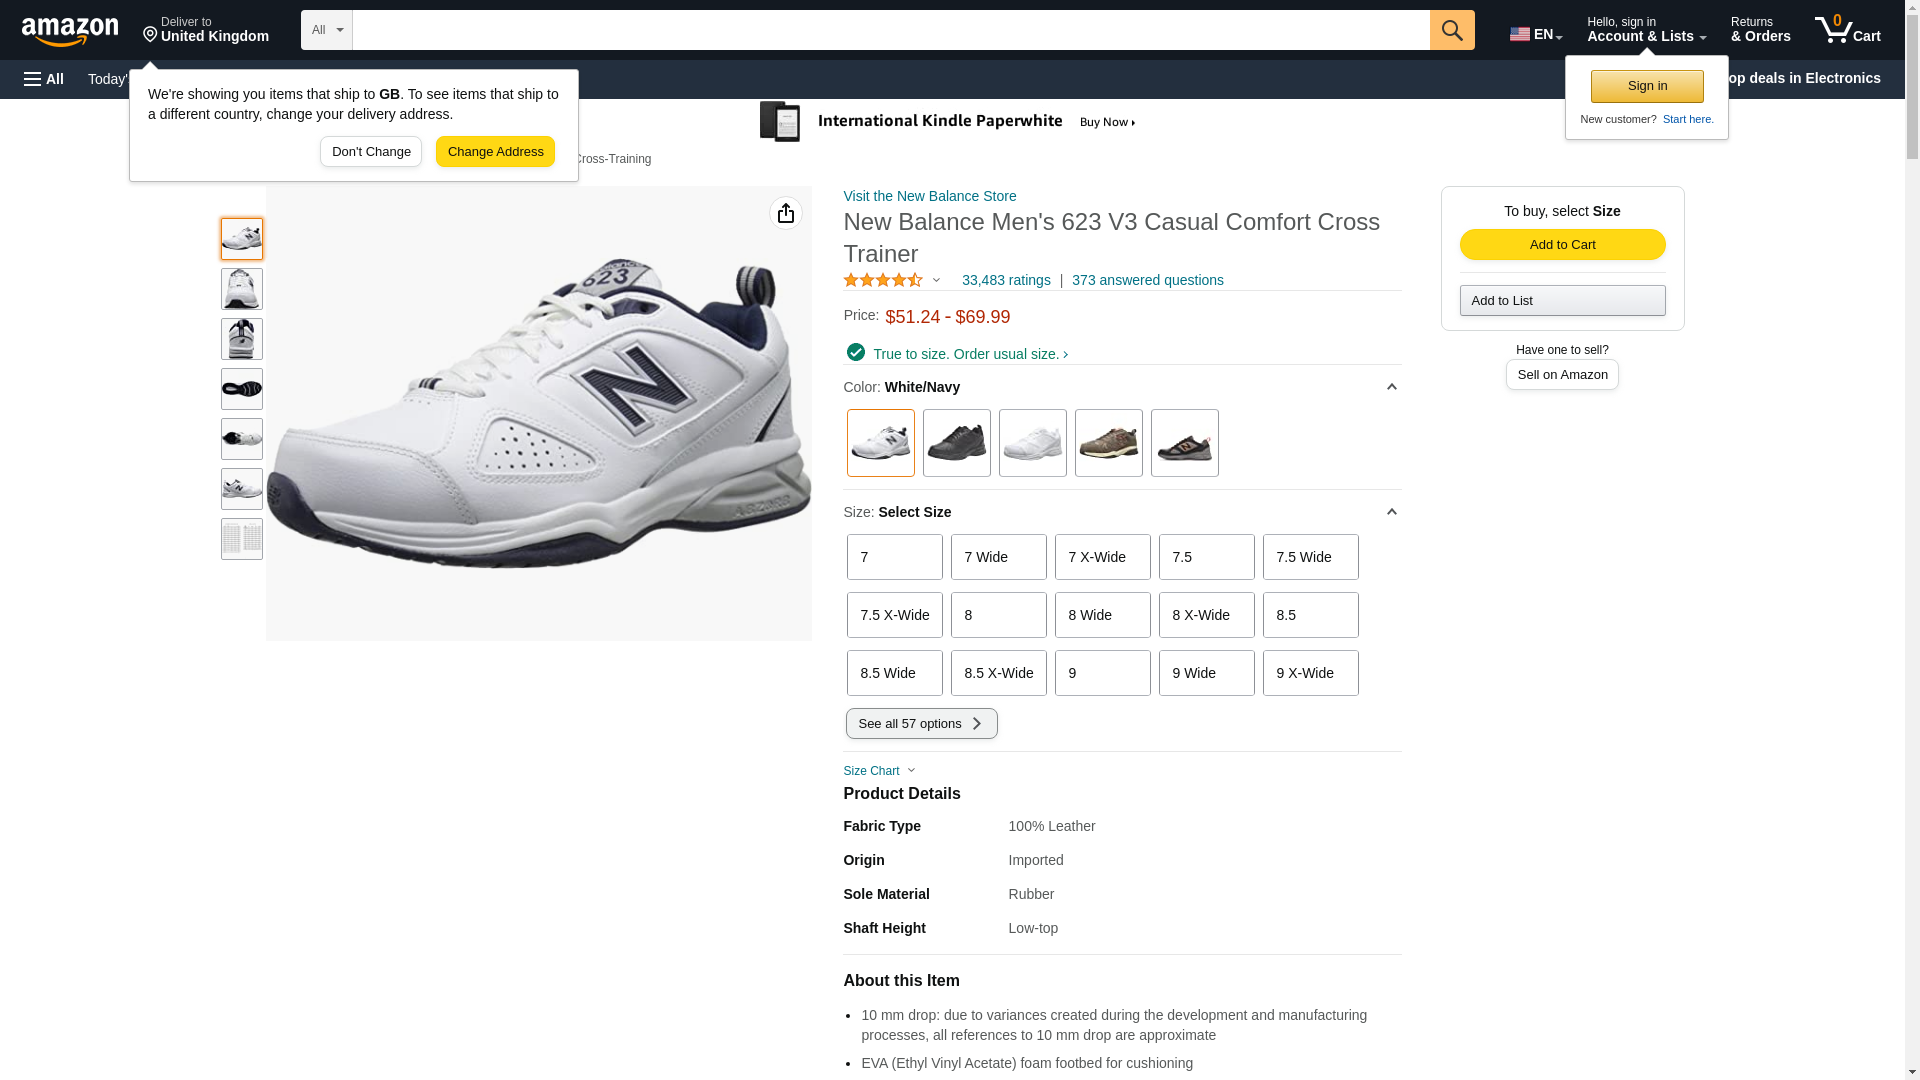Expand the Size Chart dropdown
This screenshot has height=1080, width=1920.
[x=879, y=771]
